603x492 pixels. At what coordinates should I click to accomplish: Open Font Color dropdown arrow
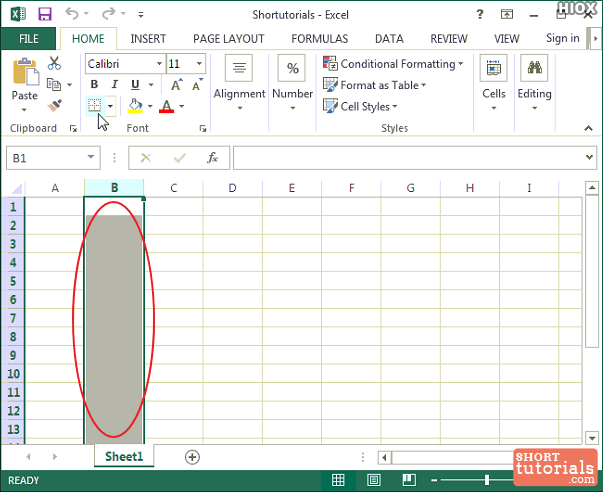[182, 106]
